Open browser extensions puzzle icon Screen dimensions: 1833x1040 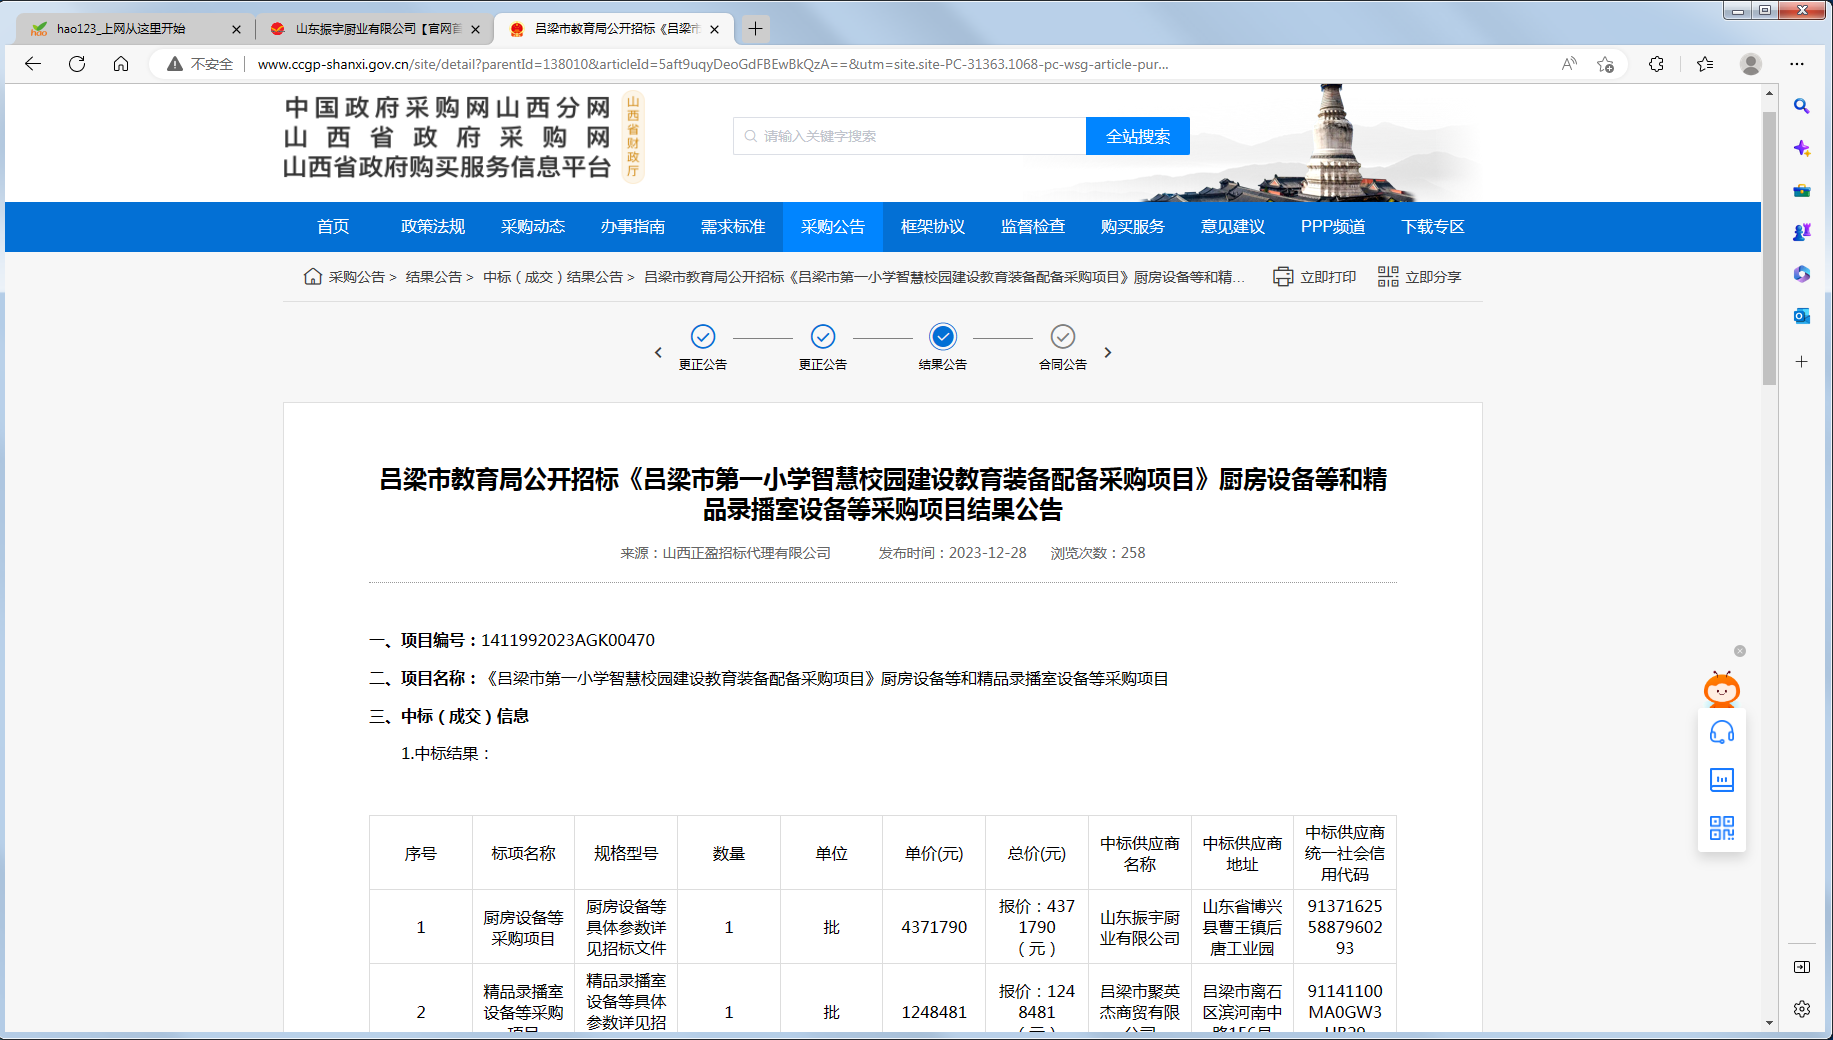(1656, 64)
